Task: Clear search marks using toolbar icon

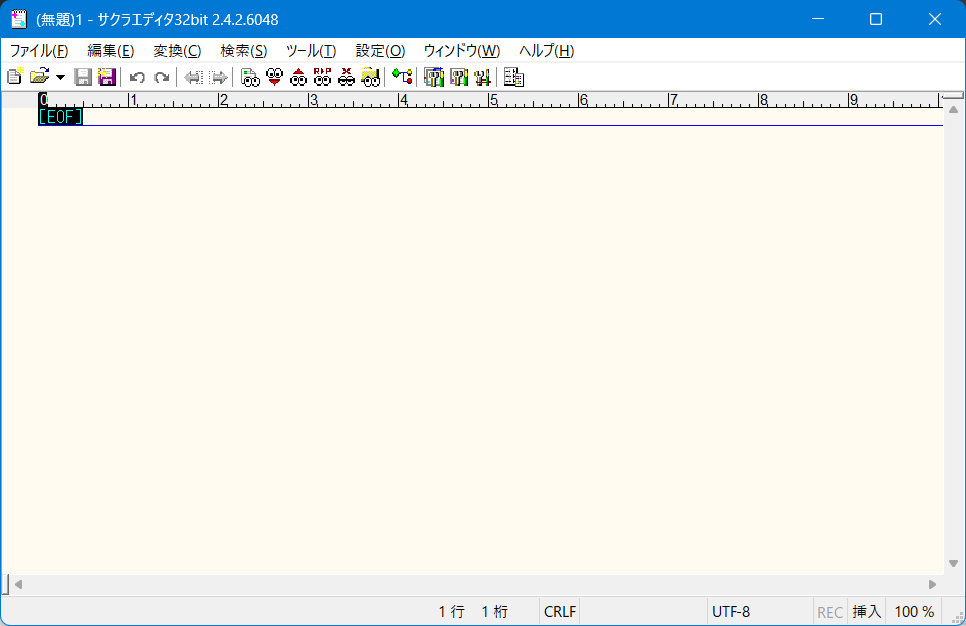Action: [x=346, y=77]
